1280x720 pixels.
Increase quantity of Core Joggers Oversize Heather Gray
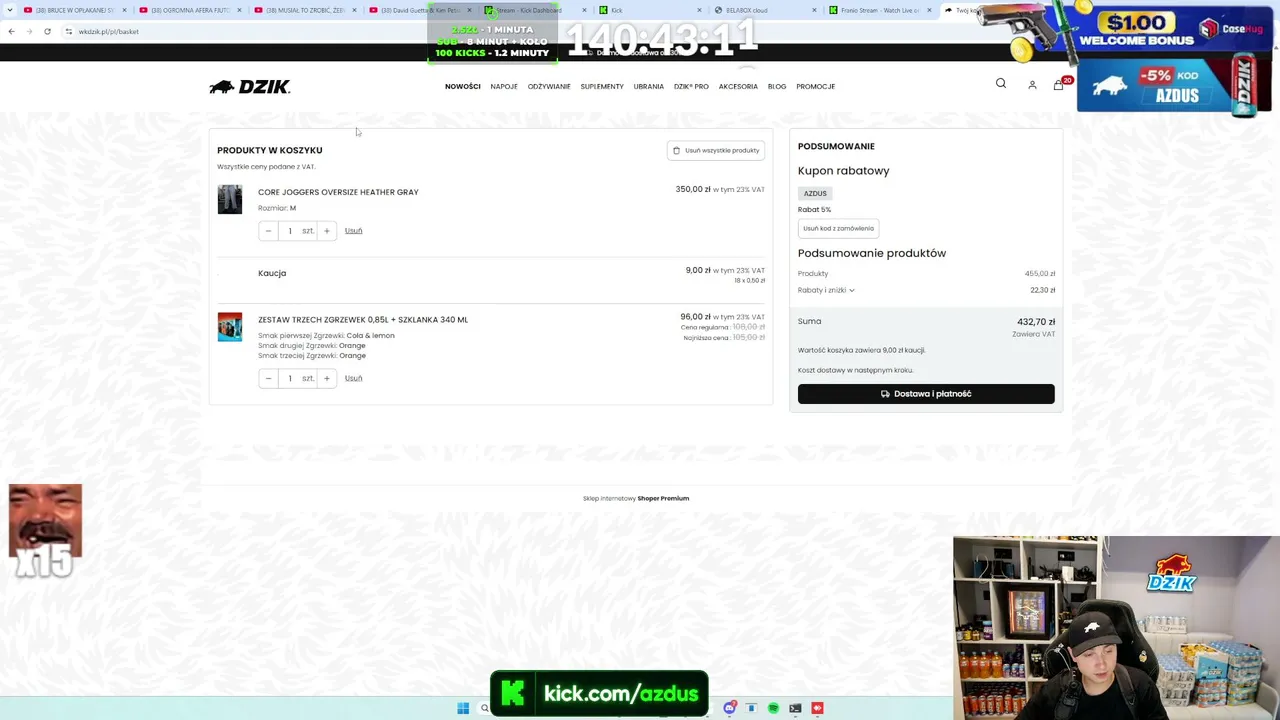tap(326, 231)
